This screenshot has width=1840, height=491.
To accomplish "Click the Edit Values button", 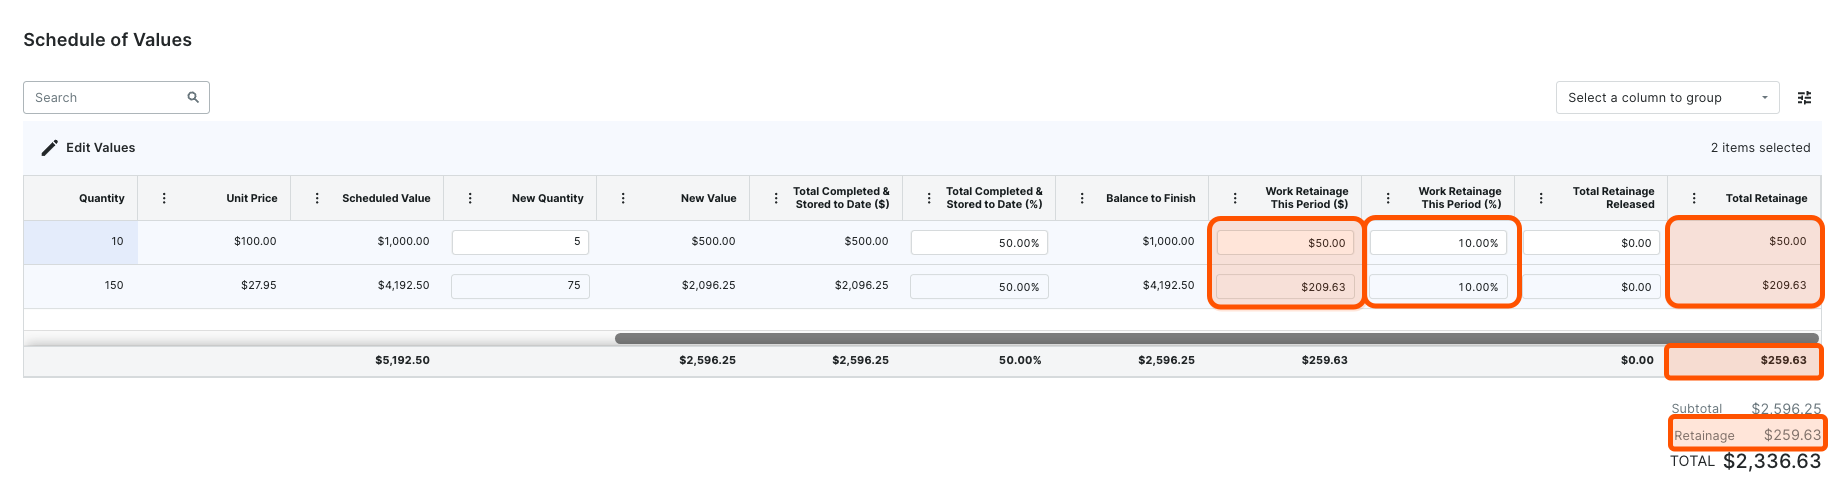I will pos(88,148).
